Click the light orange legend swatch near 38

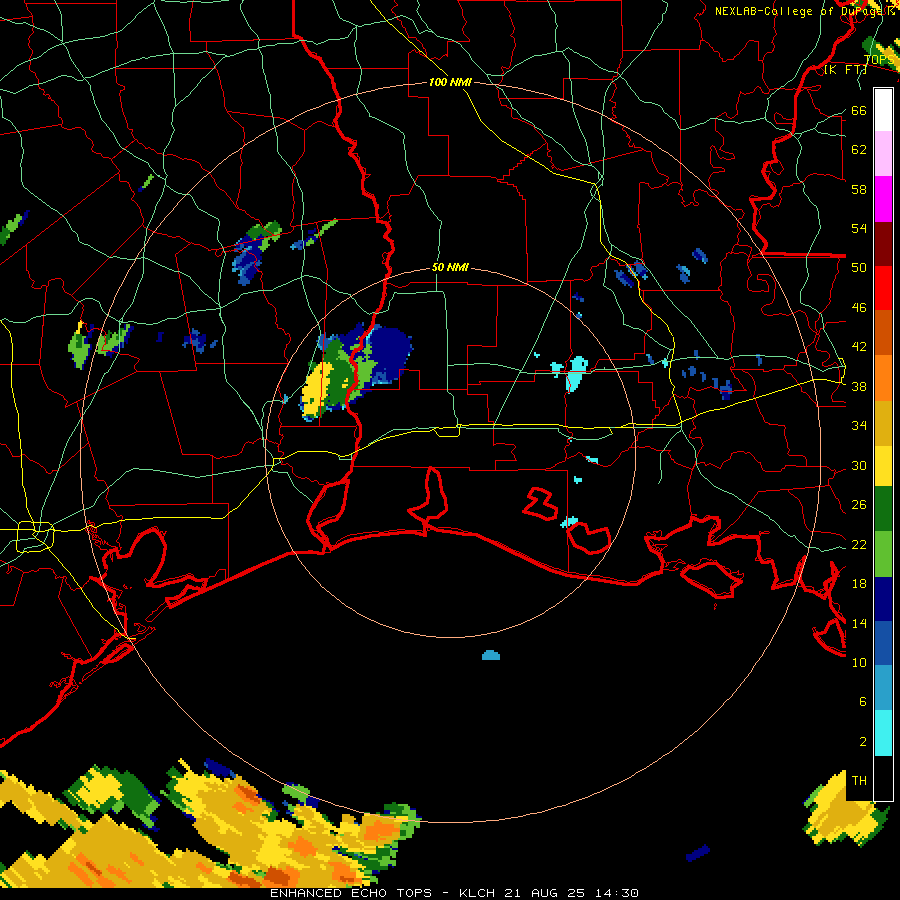(x=883, y=378)
